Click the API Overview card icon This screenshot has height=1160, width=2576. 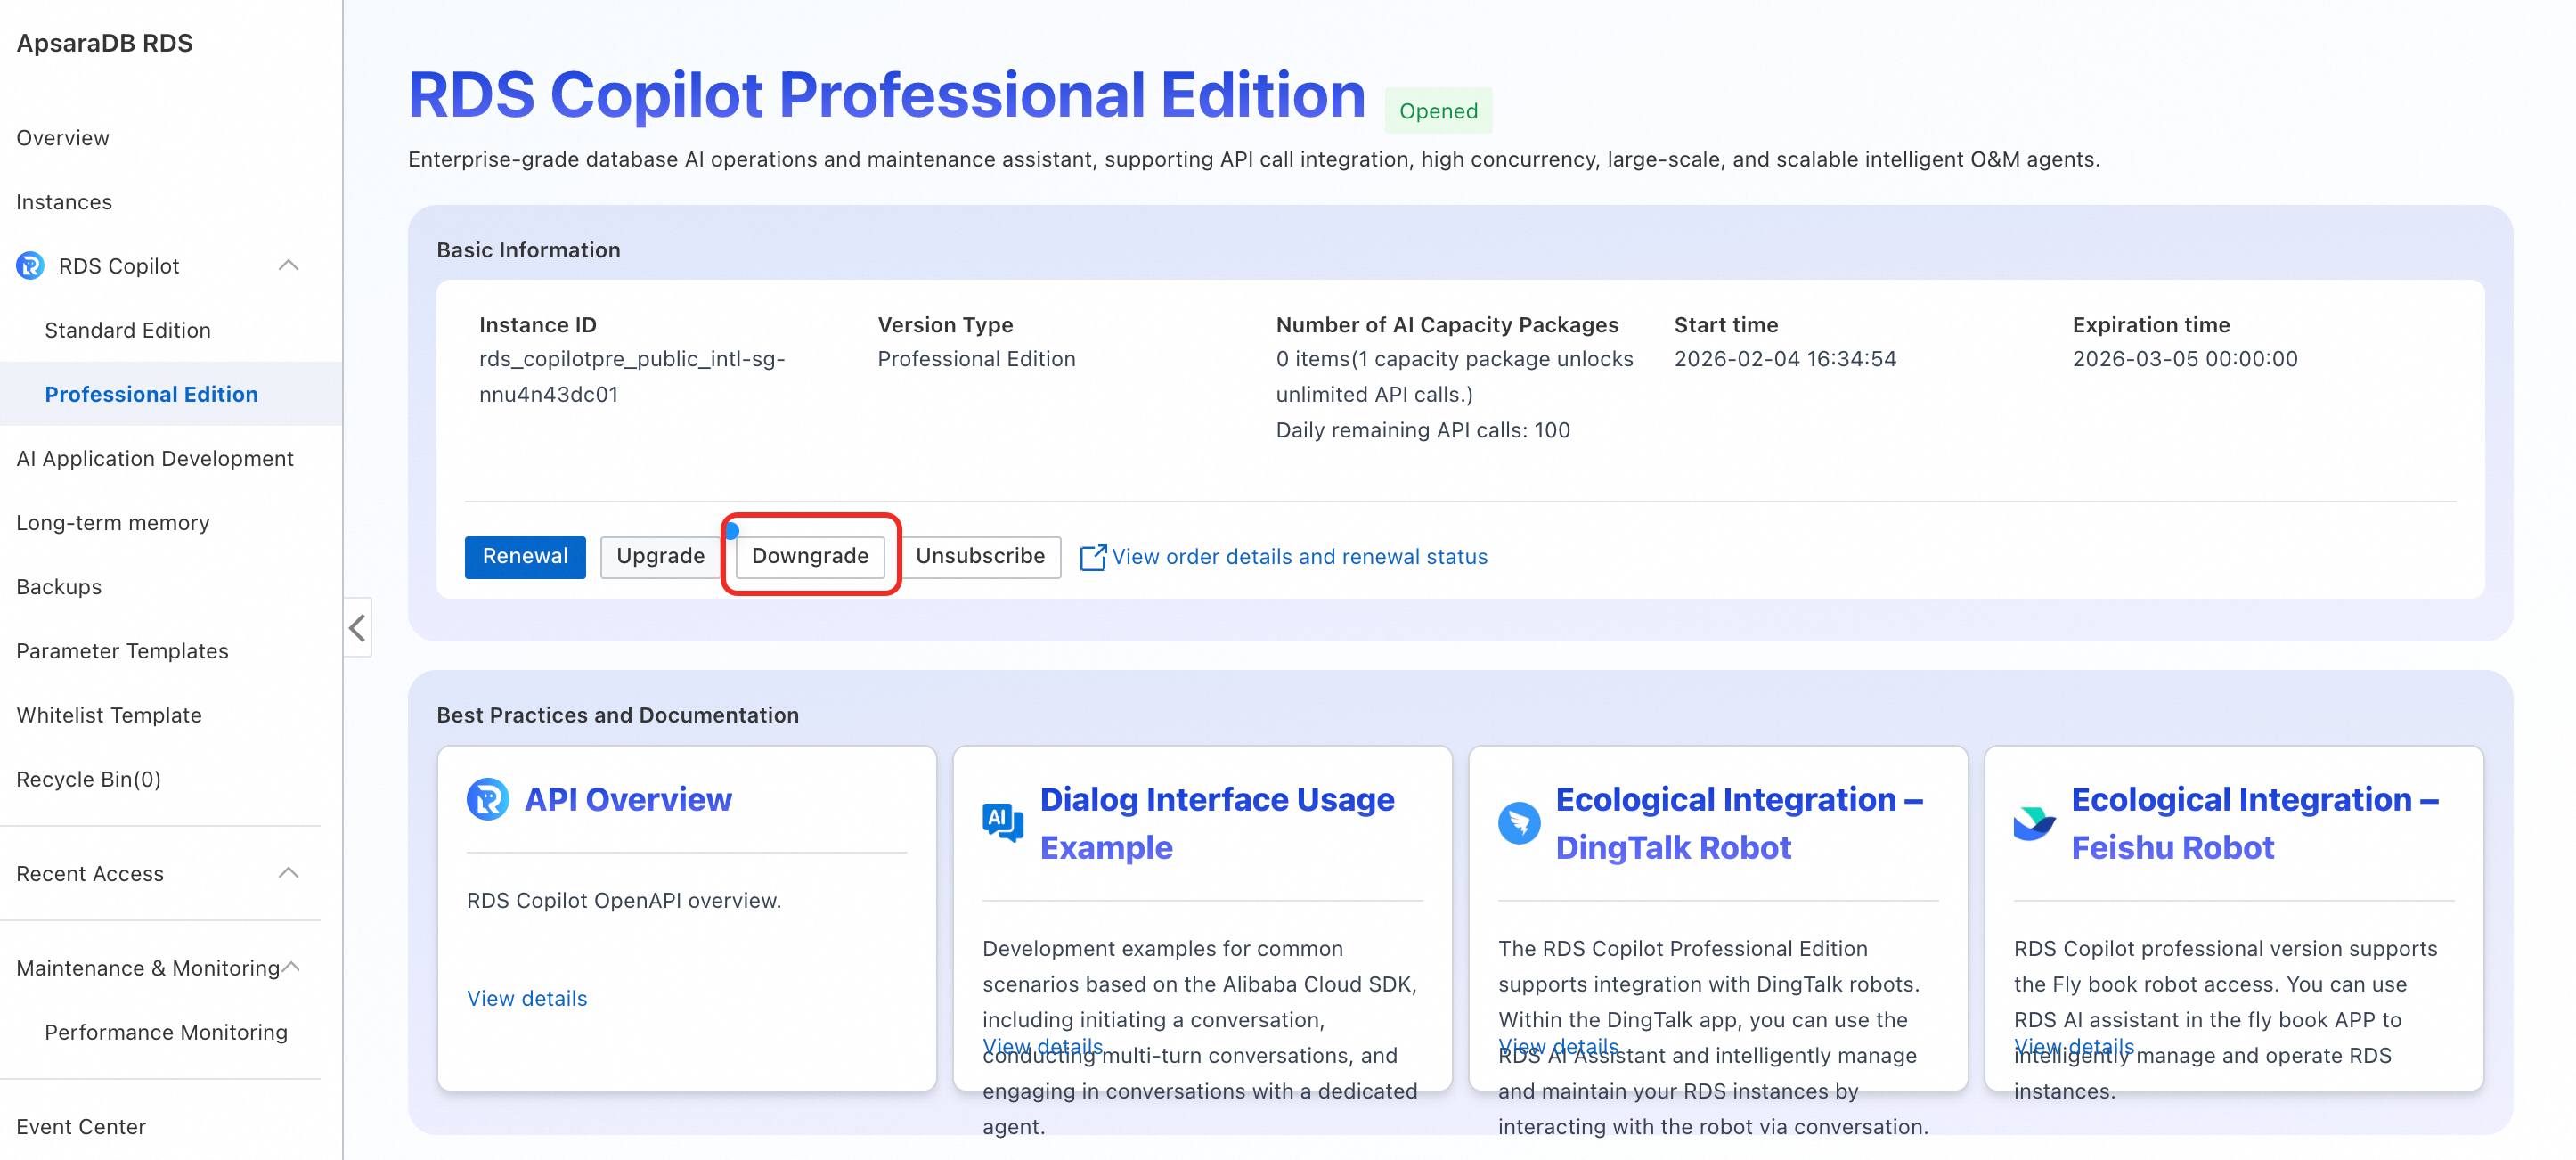click(x=488, y=799)
